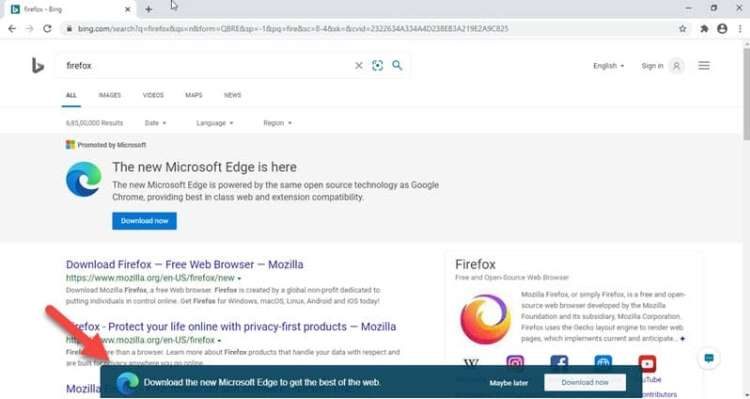
Task: Click the browser back arrow
Action: coord(11,29)
